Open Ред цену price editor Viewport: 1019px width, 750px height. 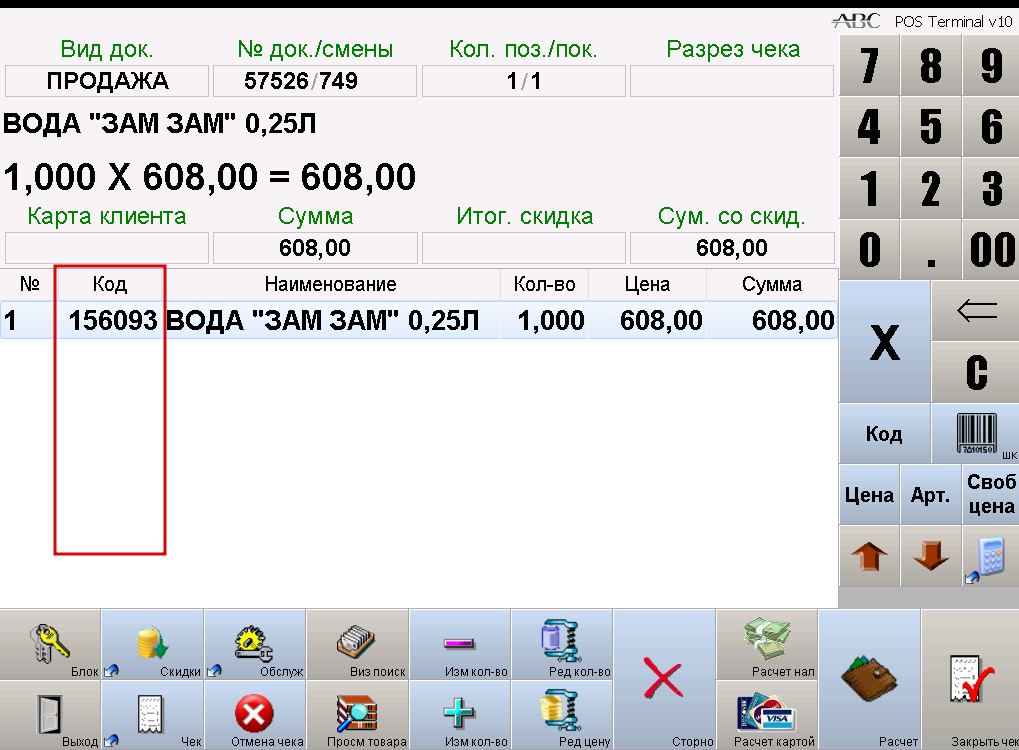tap(562, 715)
